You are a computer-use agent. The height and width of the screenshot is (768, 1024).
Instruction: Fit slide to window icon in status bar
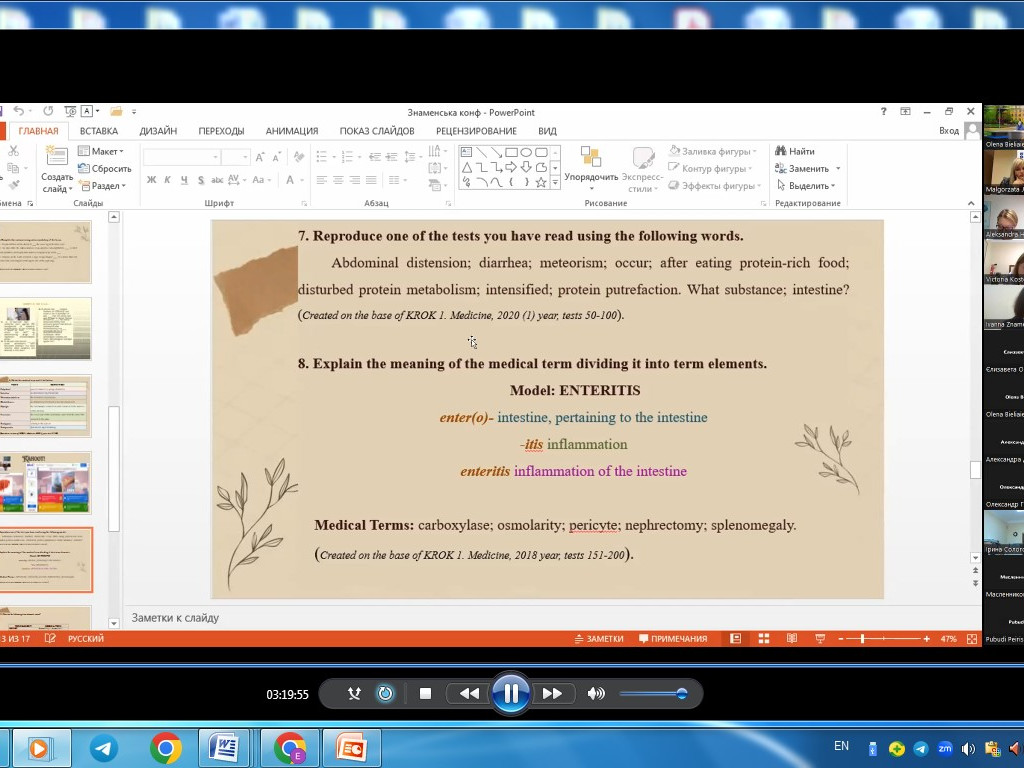(972, 639)
